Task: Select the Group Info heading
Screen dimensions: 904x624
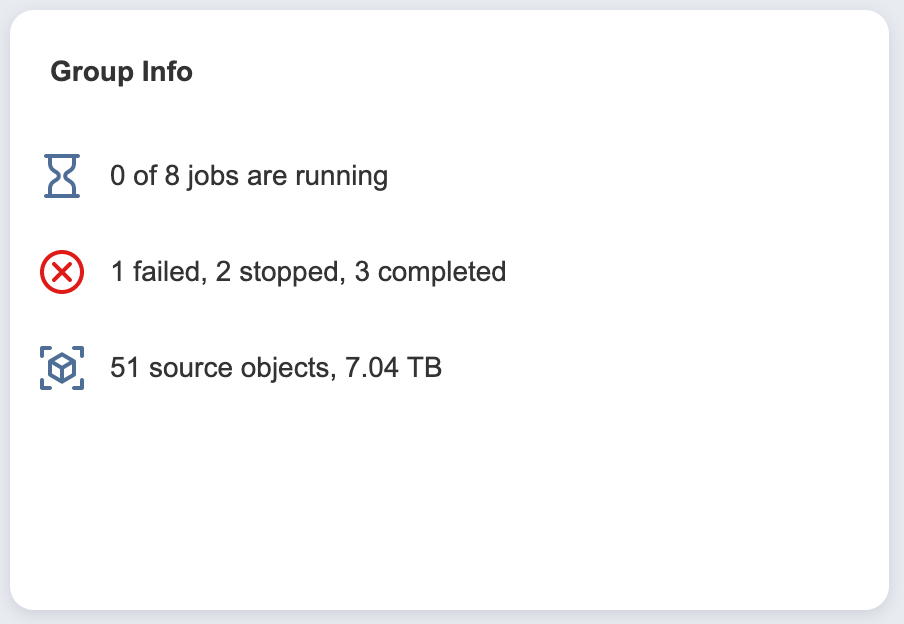Action: pos(122,72)
